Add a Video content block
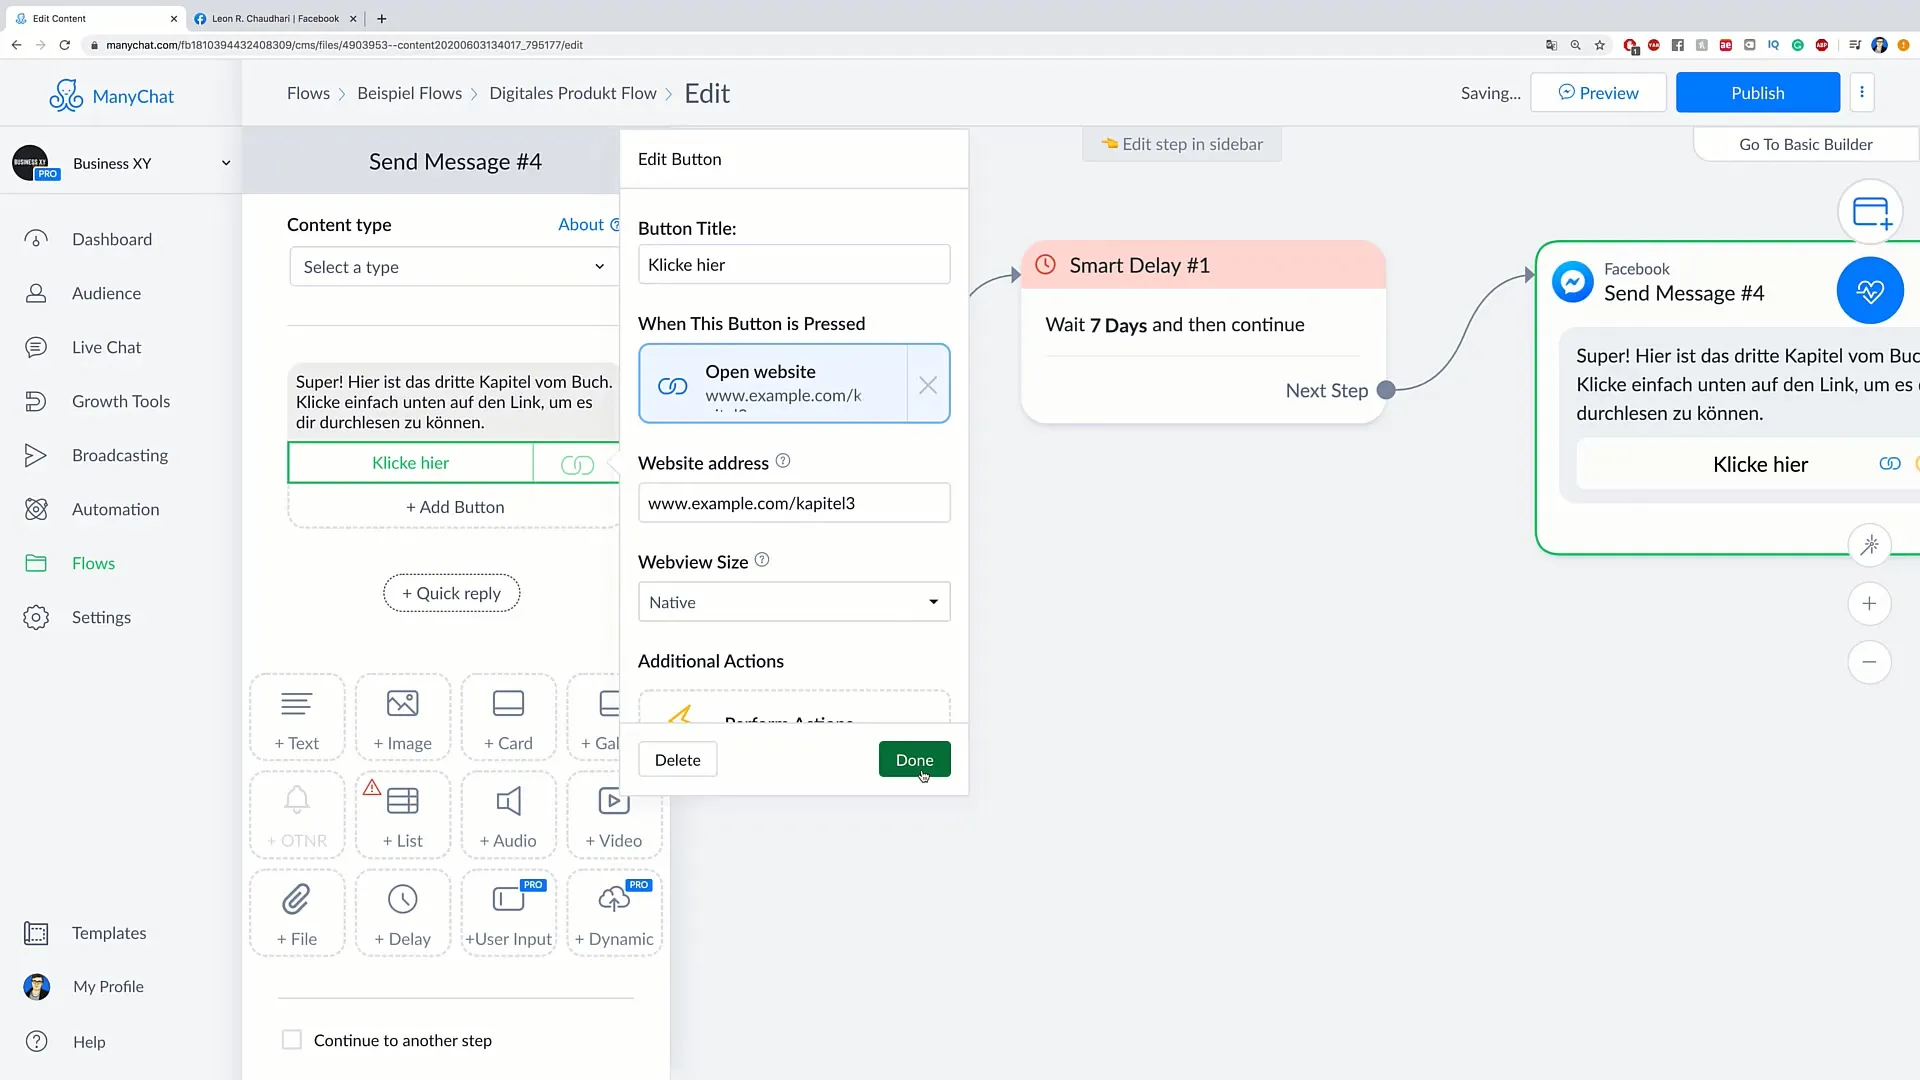This screenshot has width=1920, height=1080. click(614, 815)
